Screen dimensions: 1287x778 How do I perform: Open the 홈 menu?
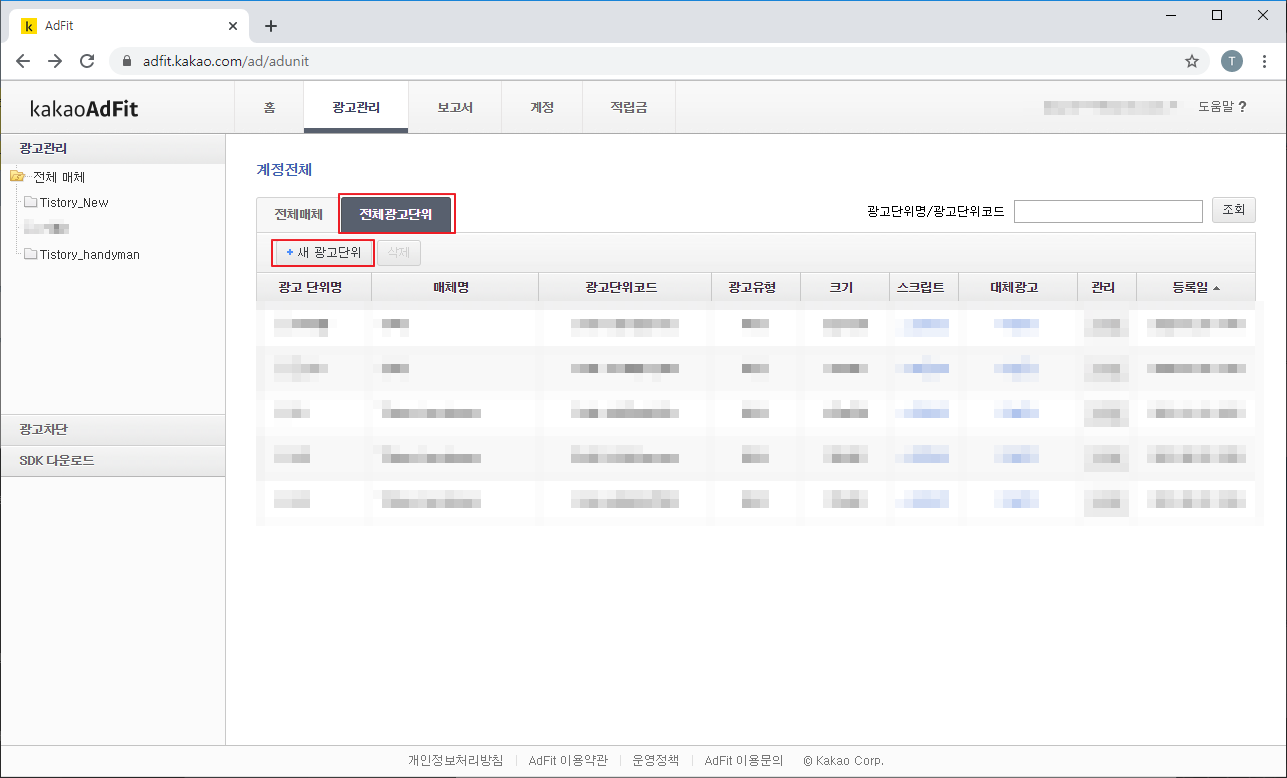pos(269,107)
